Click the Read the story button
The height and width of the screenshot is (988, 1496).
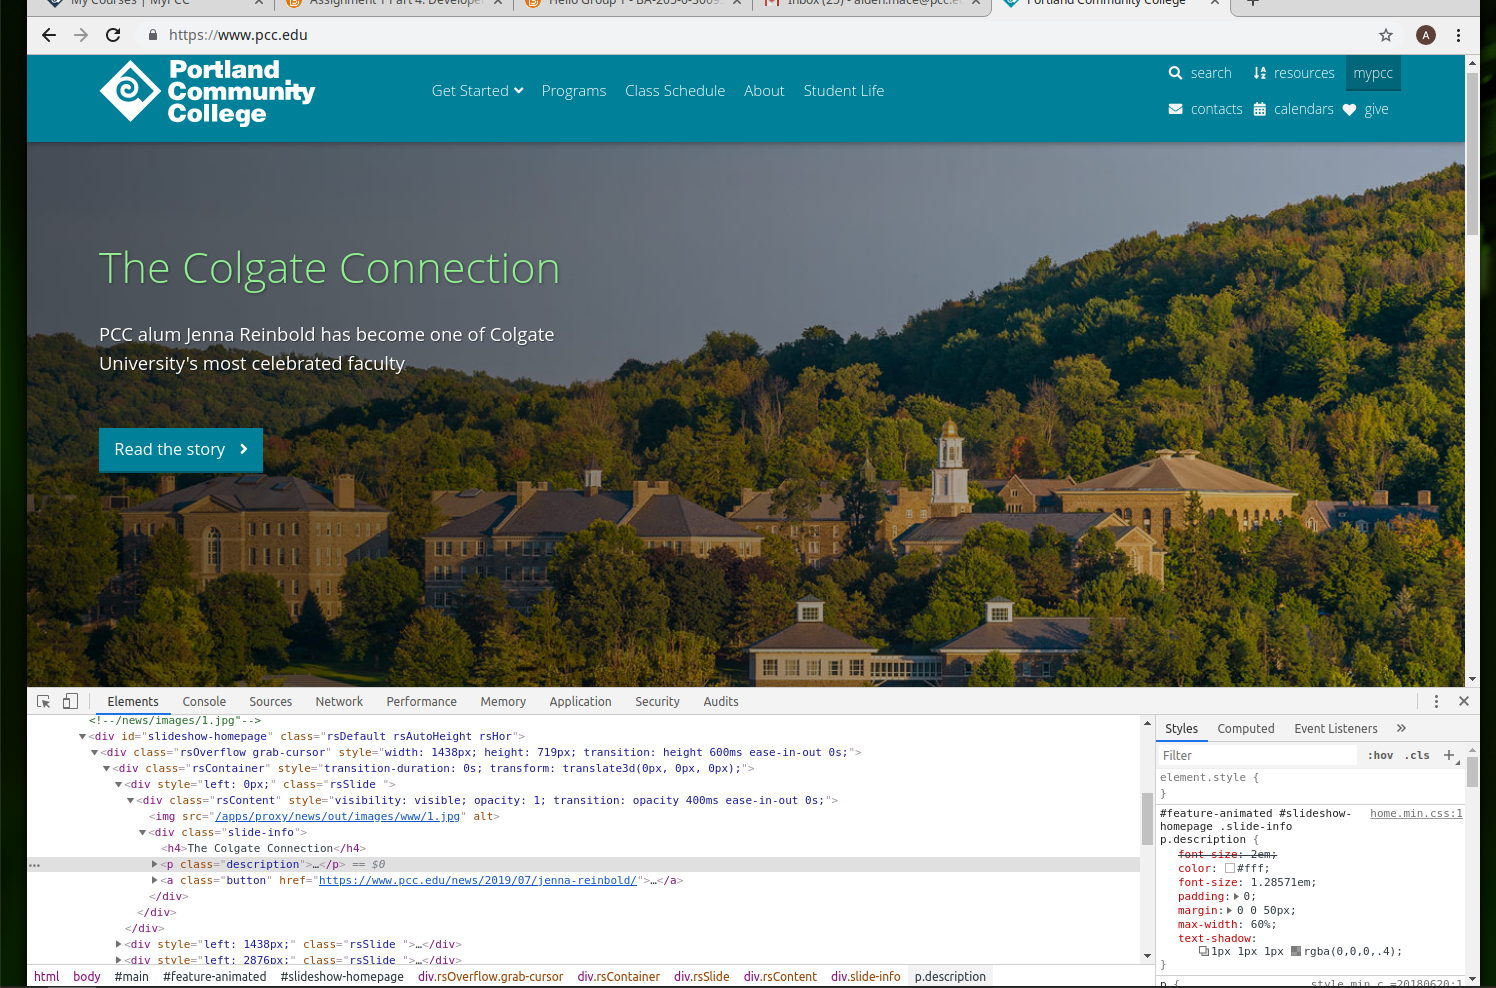coord(181,450)
